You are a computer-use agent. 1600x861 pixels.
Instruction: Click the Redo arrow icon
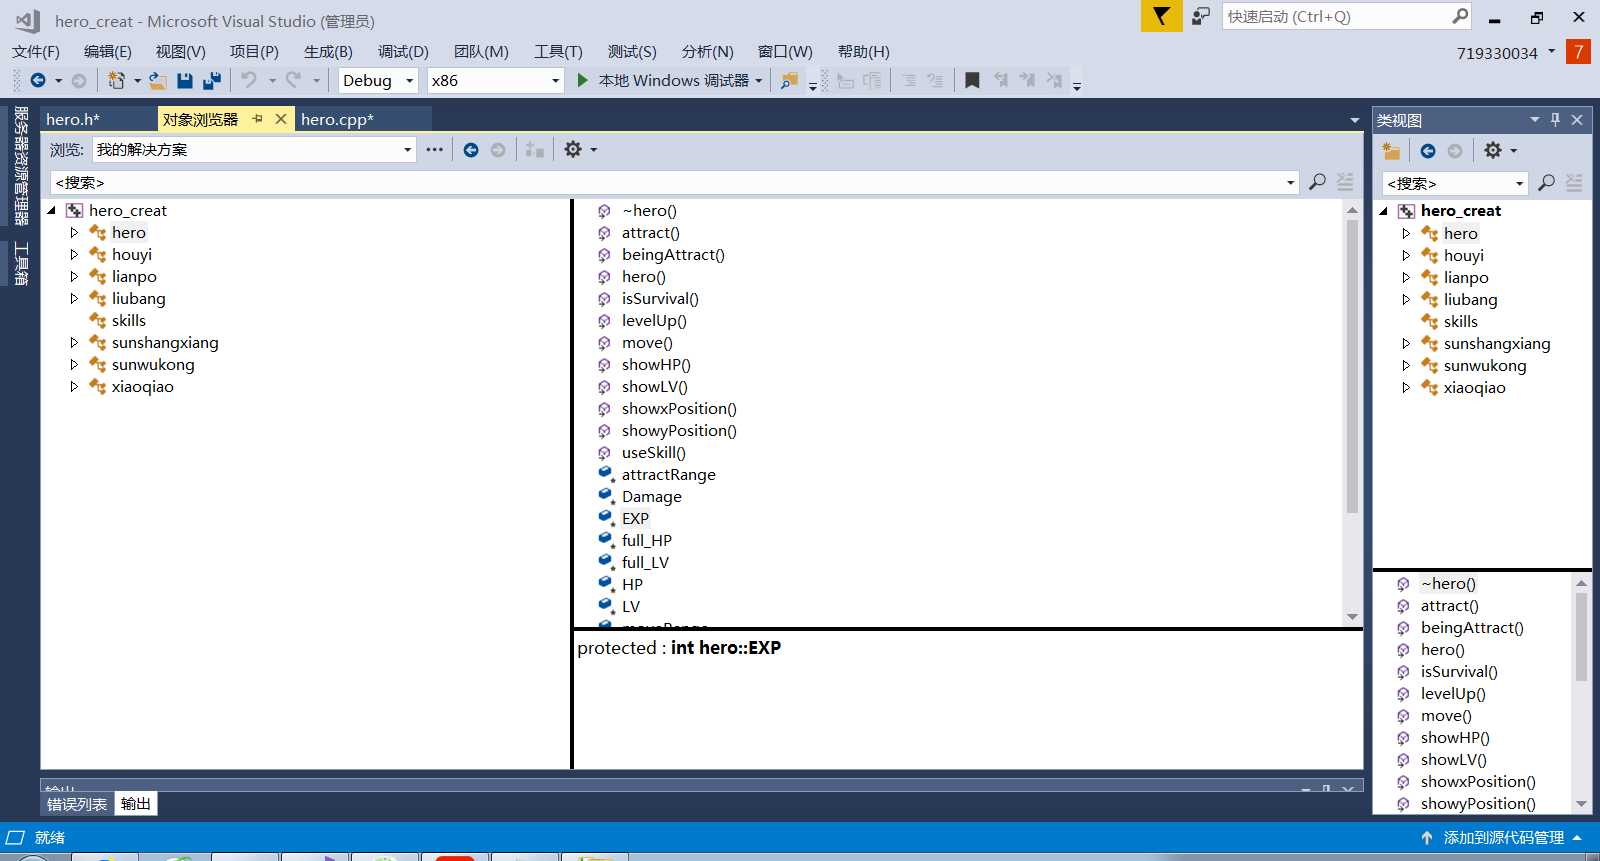point(293,80)
